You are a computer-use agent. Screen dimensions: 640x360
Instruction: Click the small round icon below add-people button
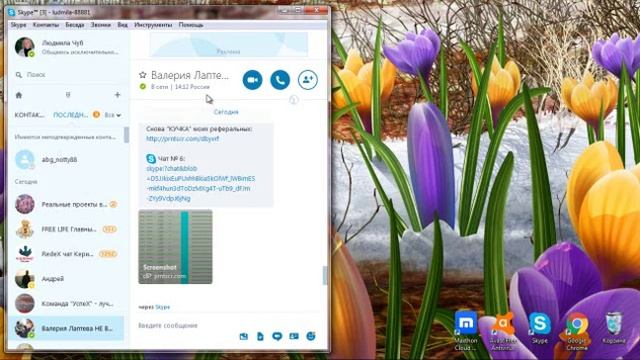click(x=293, y=100)
